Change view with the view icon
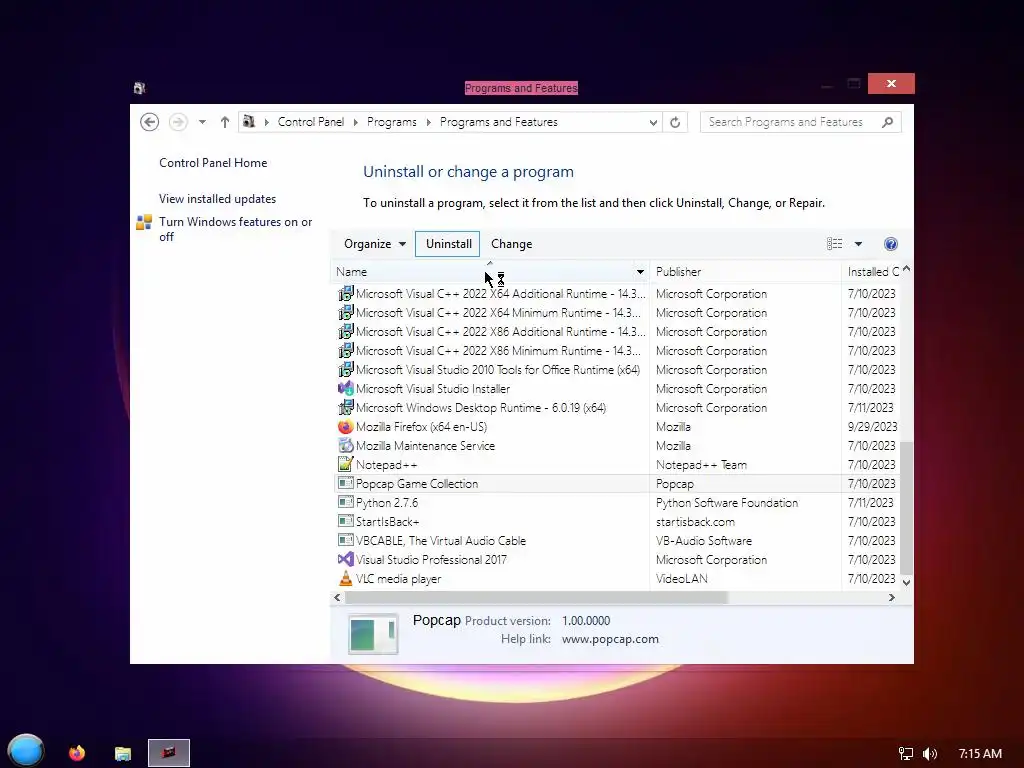Screen dimensions: 1024x768 click(x=835, y=244)
